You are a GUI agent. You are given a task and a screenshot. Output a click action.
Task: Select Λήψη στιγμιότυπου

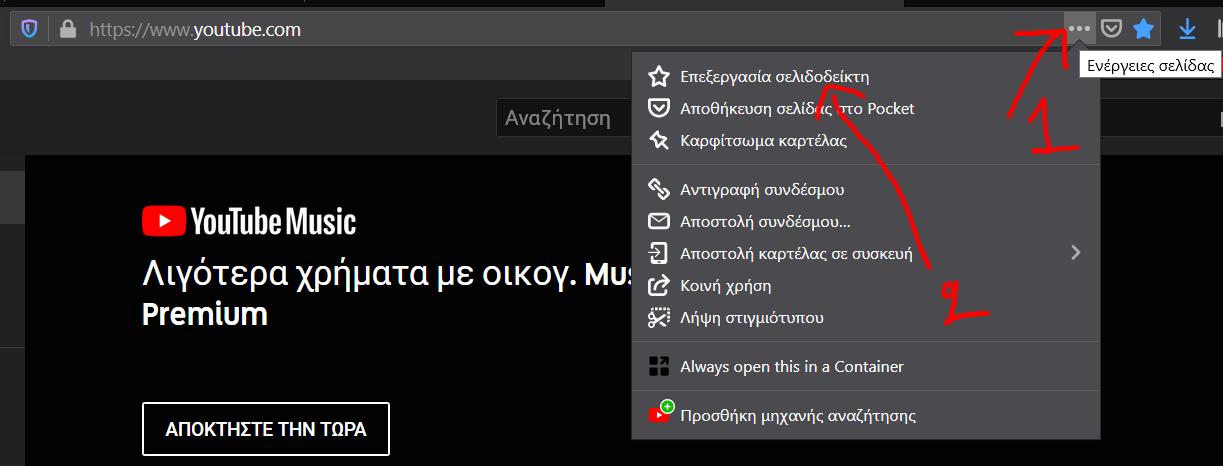coord(867,318)
